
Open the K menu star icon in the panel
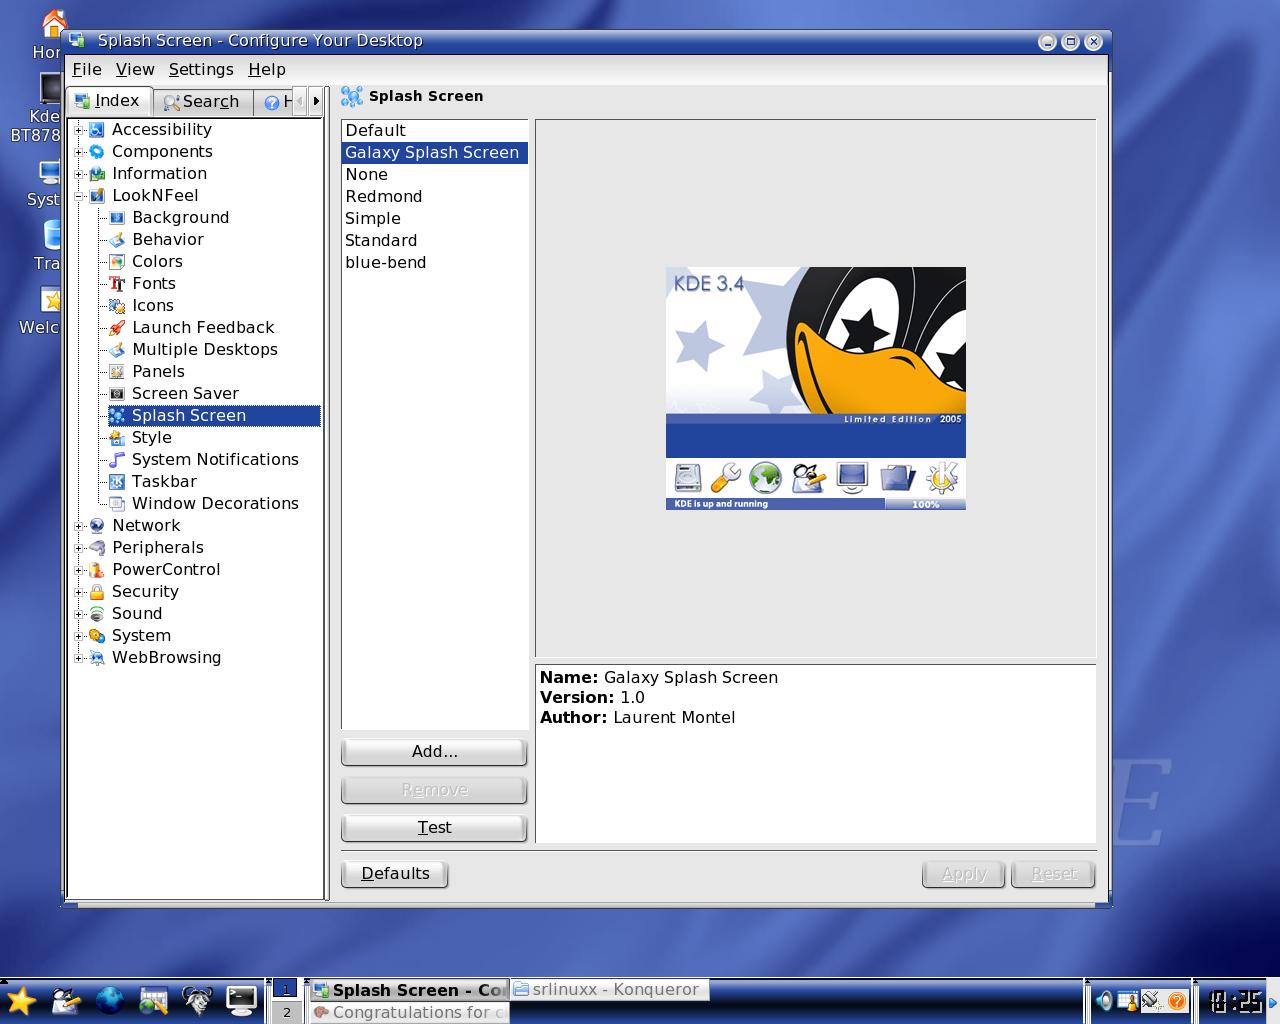(x=21, y=1000)
